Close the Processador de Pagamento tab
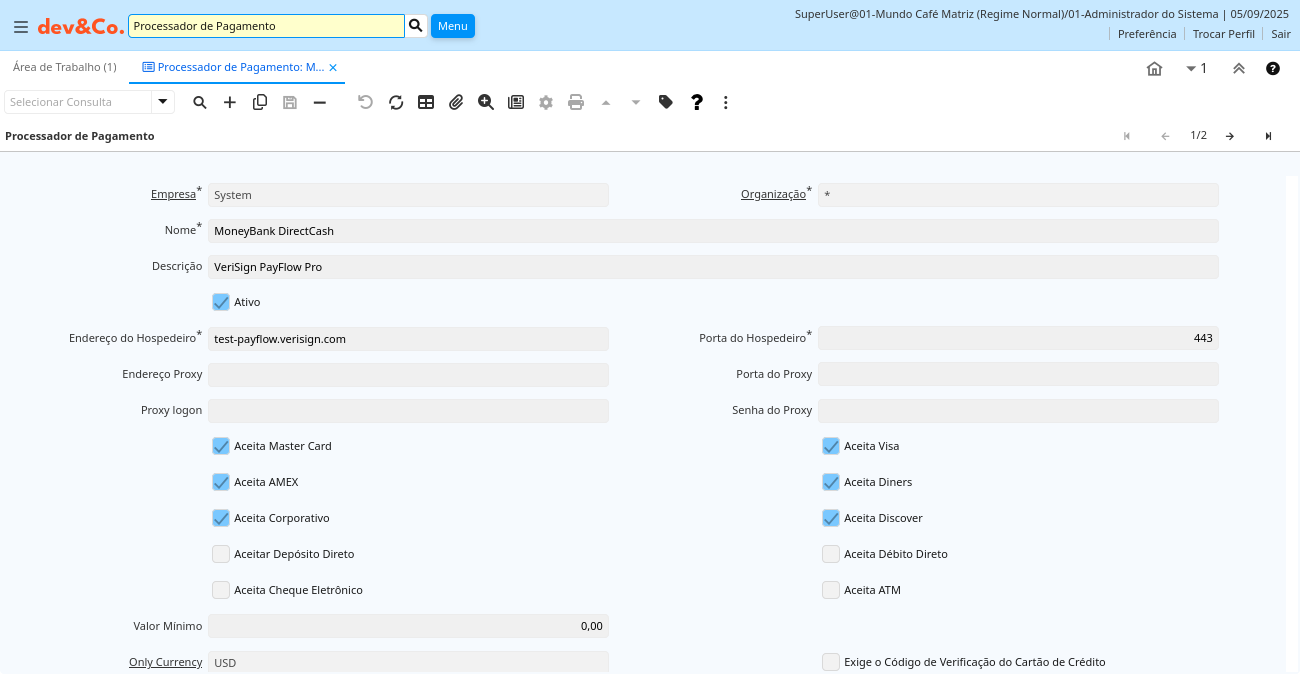1300x674 pixels. click(x=334, y=67)
